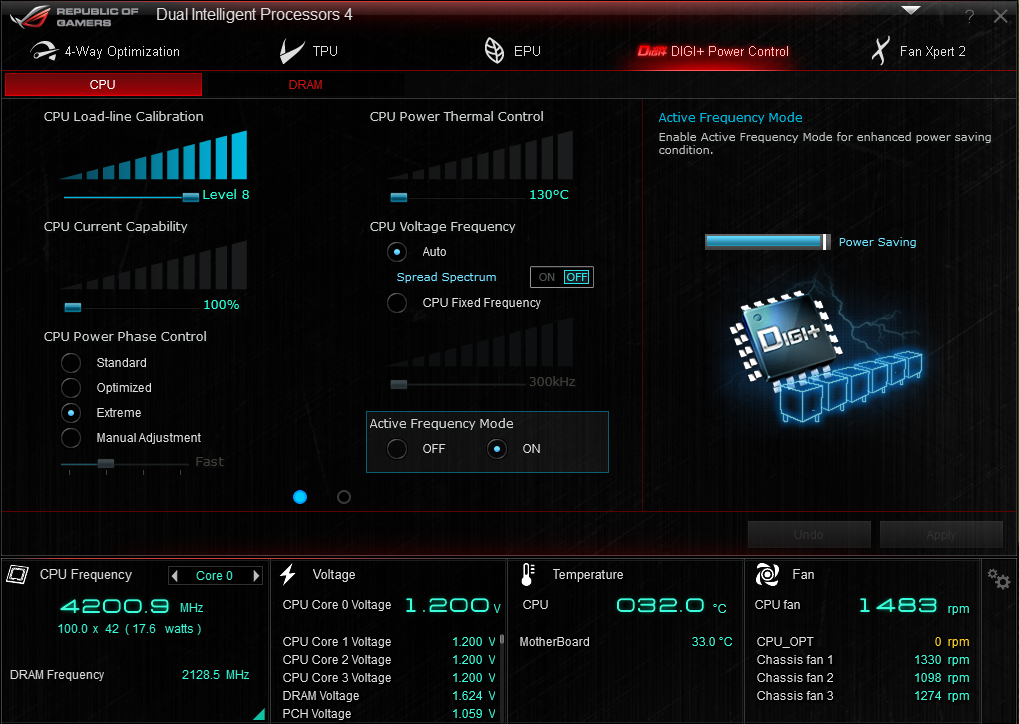Click the CPU_OPT fan row
Viewport: 1019px width, 724px height.
863,642
